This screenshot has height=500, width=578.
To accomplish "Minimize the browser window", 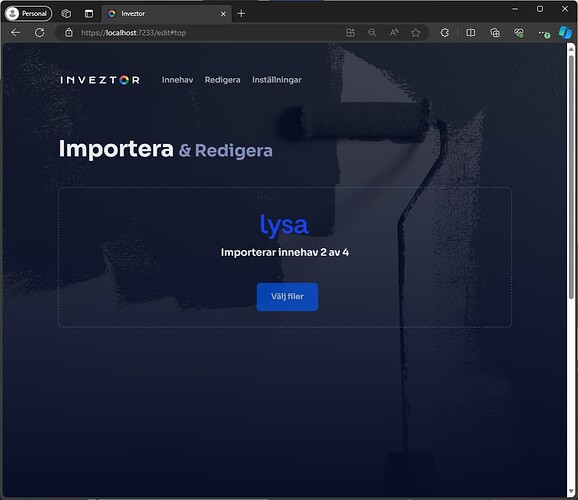I will tap(515, 9).
